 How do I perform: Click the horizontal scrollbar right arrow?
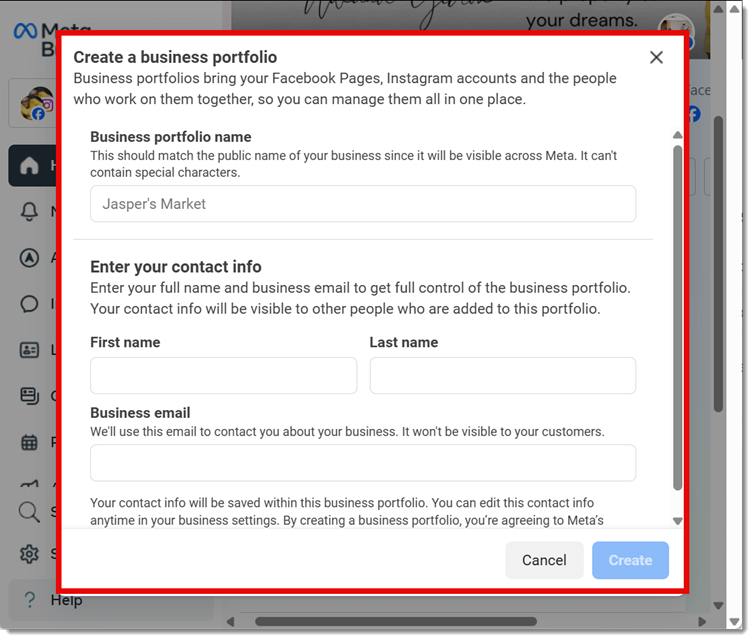702,622
